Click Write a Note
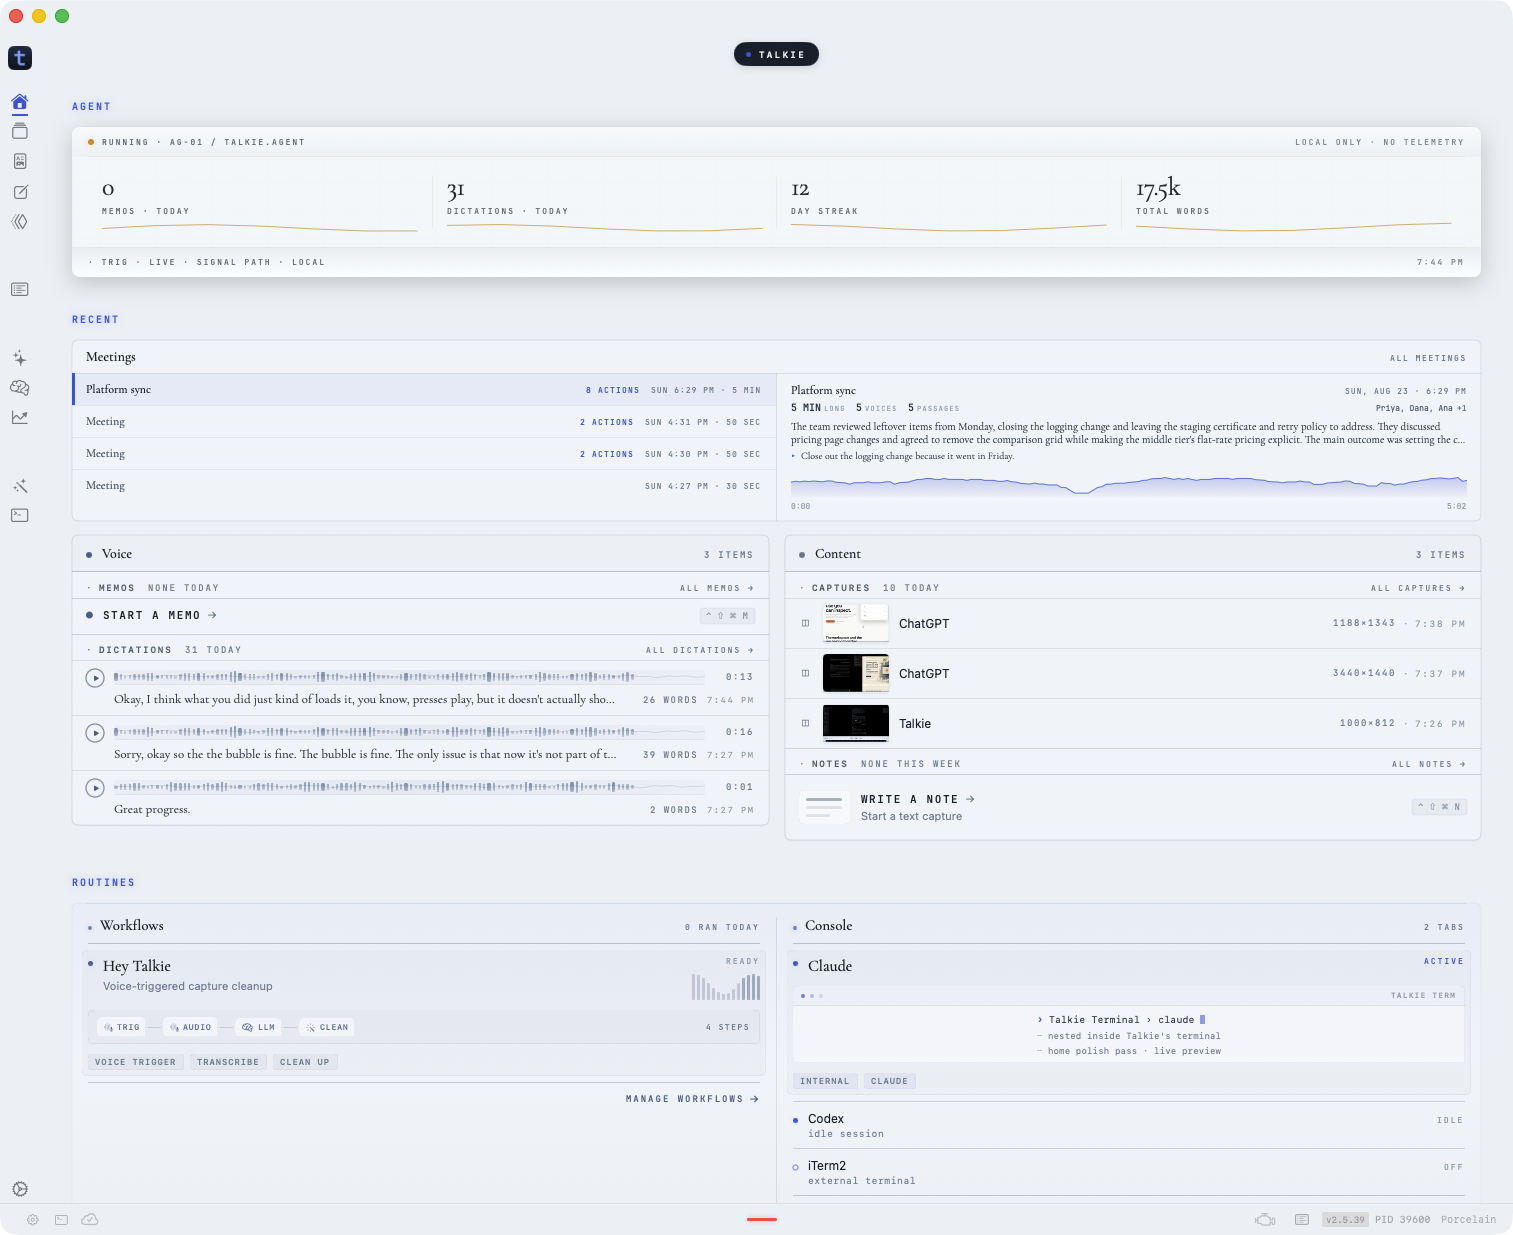The width and height of the screenshot is (1513, 1235). 918,799
